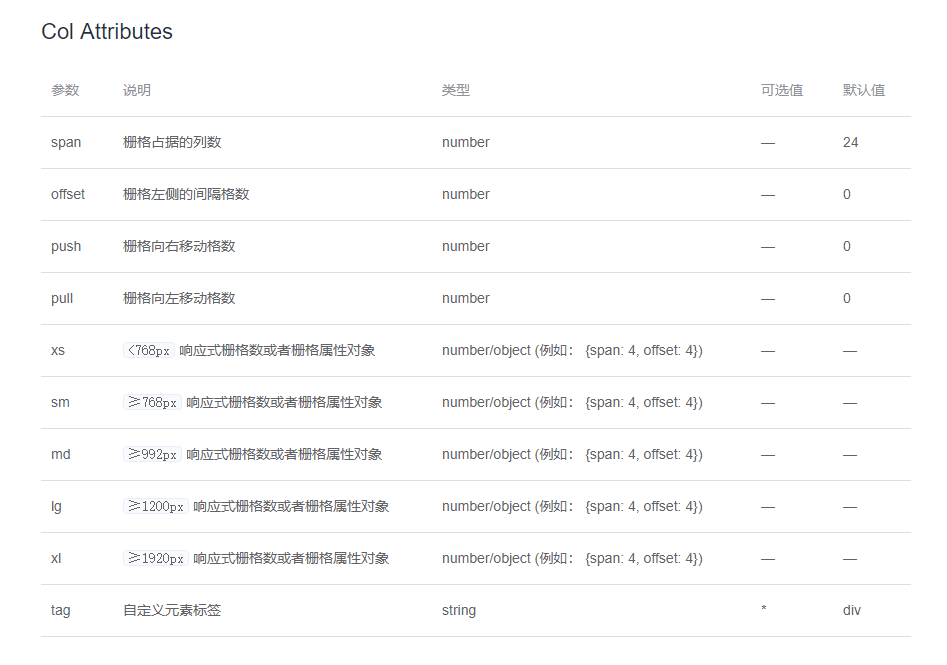Click number/object type in lg row

(572, 506)
